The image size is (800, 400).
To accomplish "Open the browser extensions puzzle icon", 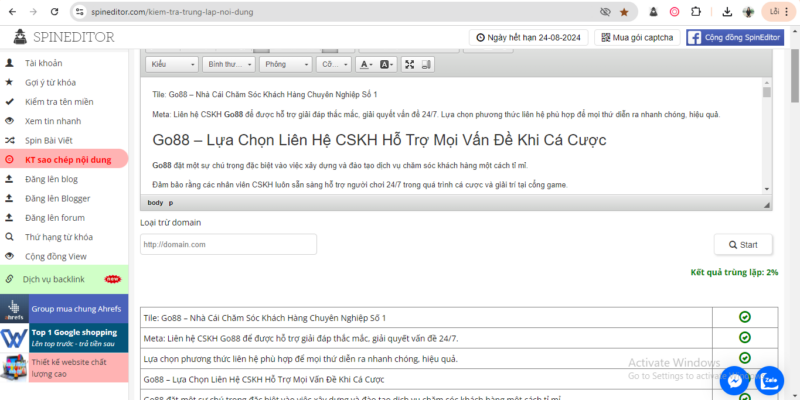I will tap(698, 12).
